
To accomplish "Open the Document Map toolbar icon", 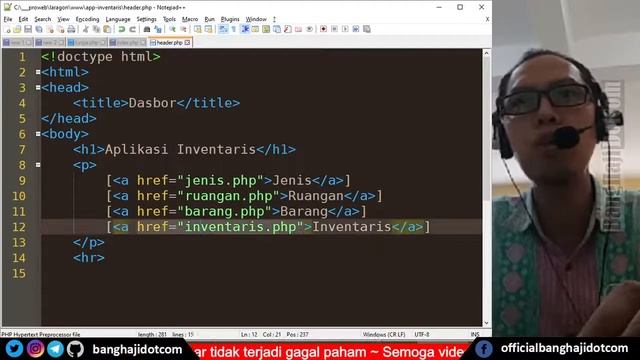I will tap(266, 29).
